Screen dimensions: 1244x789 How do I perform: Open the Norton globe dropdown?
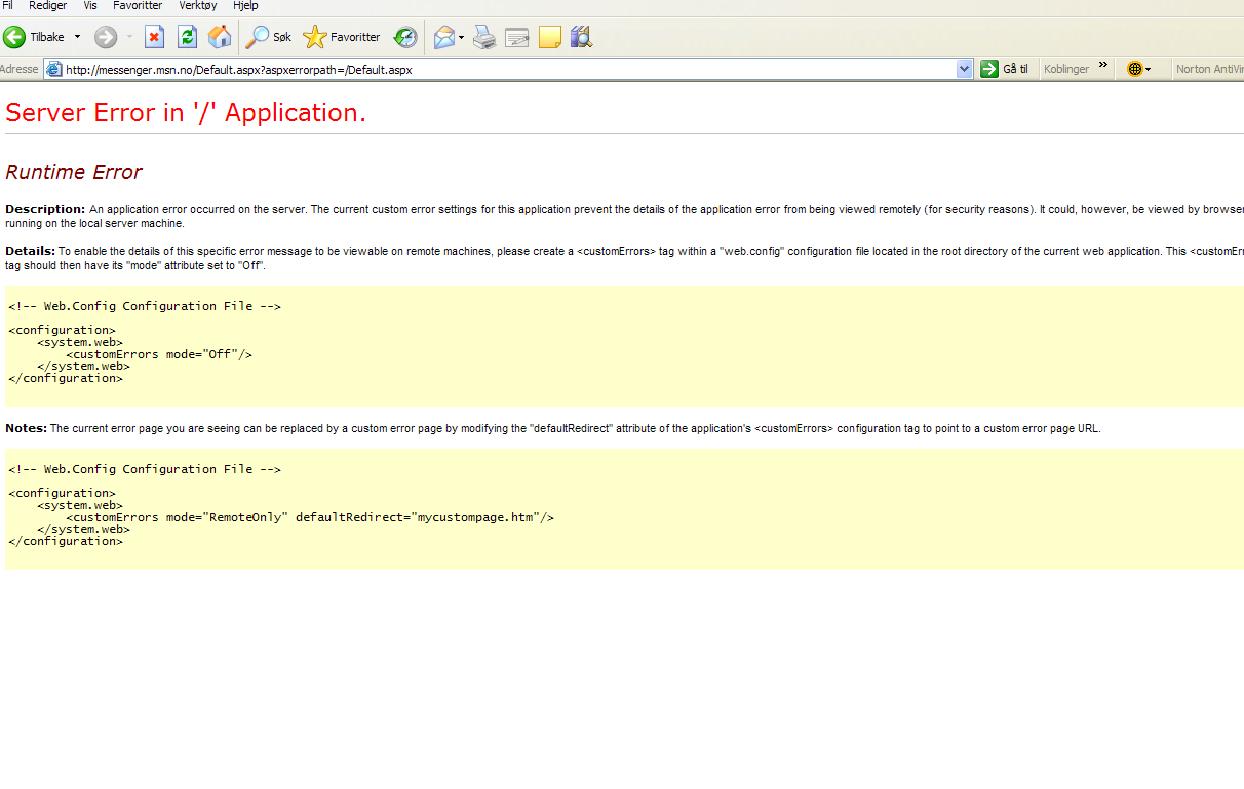click(1139, 69)
